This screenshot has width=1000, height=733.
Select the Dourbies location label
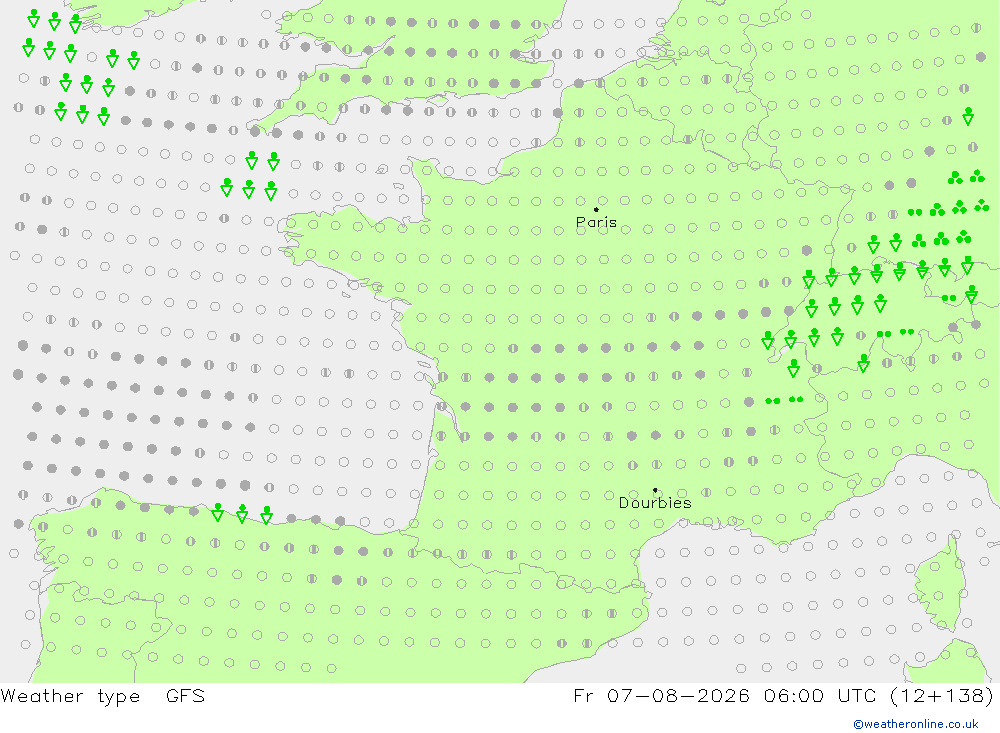pyautogui.click(x=655, y=503)
